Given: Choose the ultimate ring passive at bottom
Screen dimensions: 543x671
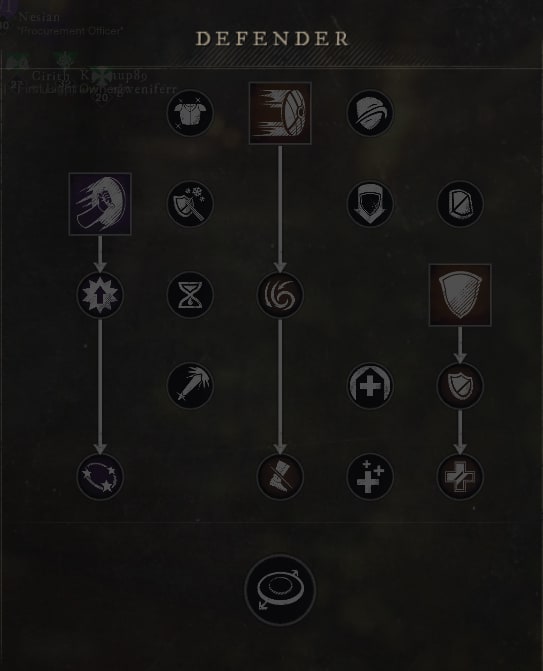Looking at the screenshot, I should (280, 590).
